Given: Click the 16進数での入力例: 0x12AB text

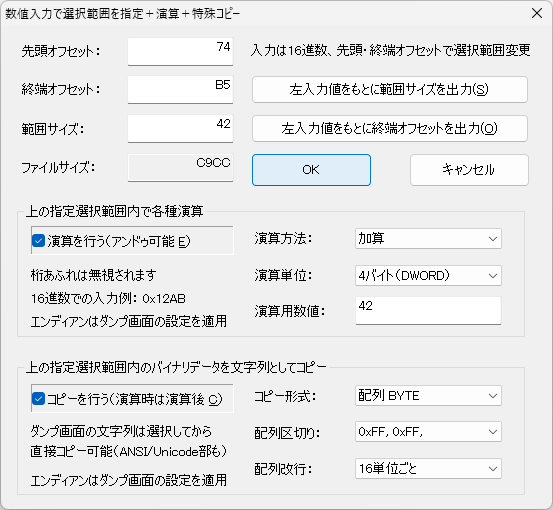Looking at the screenshot, I should coord(108,299).
